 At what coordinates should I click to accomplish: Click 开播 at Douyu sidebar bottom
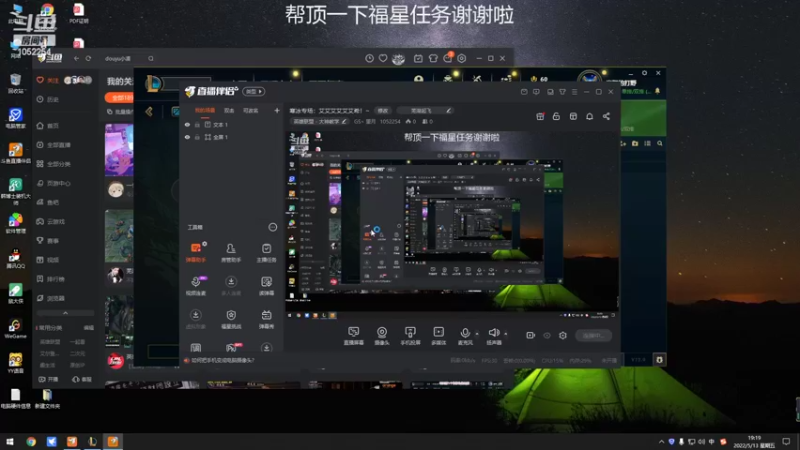point(48,379)
